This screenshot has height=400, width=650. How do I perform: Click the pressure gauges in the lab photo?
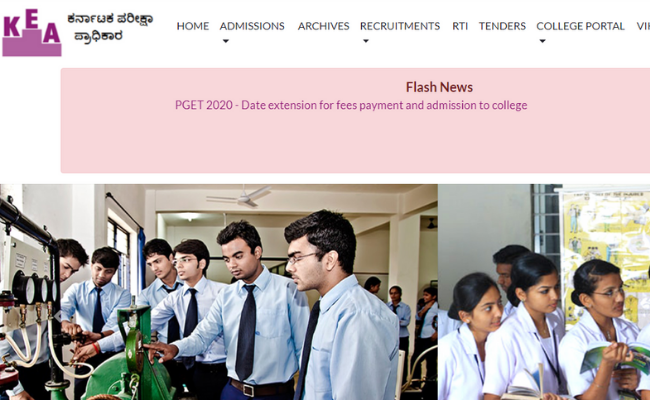35,289
